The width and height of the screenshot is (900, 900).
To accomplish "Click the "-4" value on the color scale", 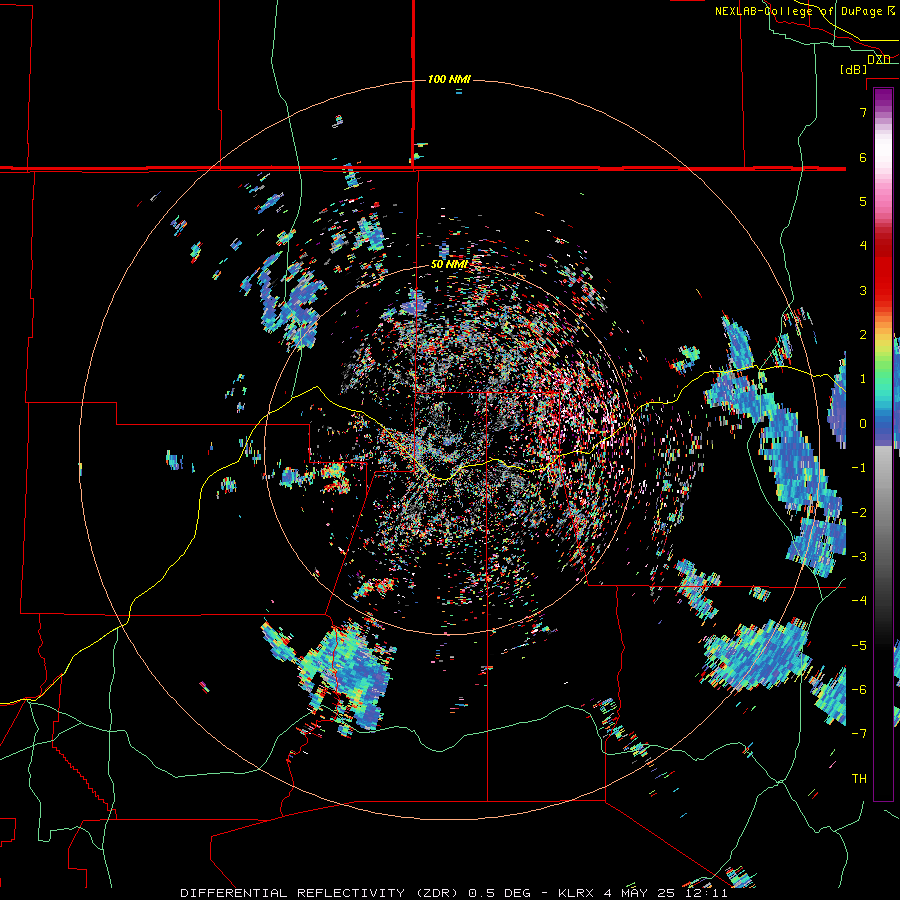I will (859, 601).
